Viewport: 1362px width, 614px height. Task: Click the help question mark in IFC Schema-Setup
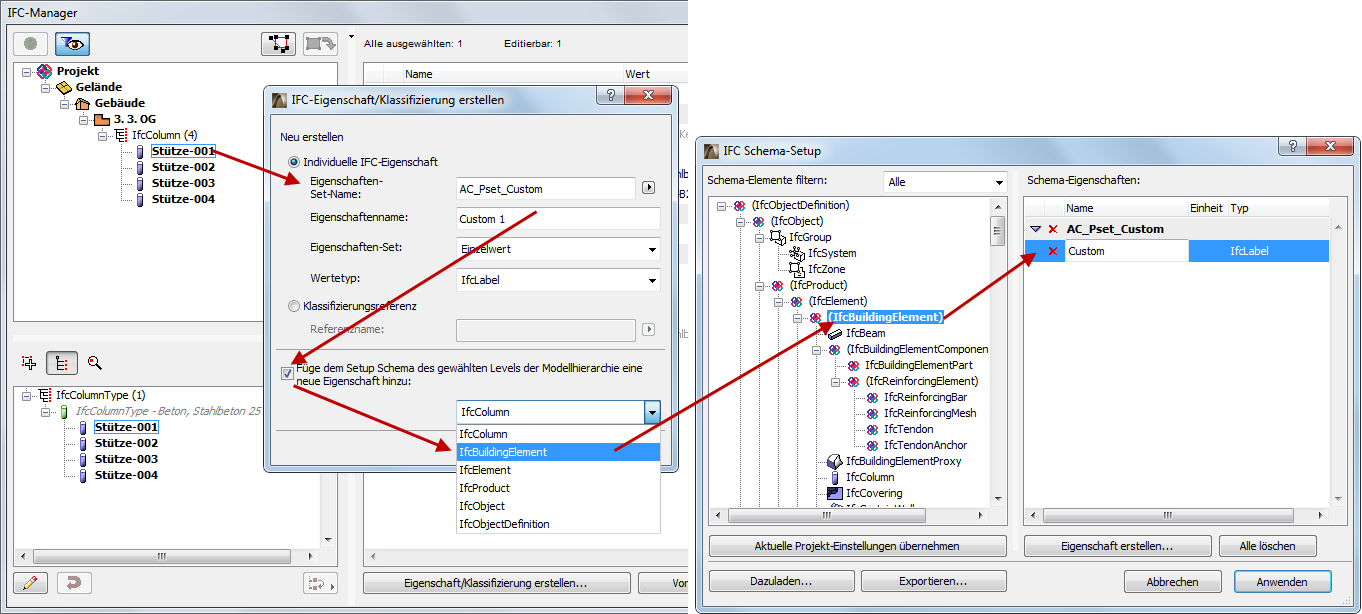pyautogui.click(x=1290, y=146)
